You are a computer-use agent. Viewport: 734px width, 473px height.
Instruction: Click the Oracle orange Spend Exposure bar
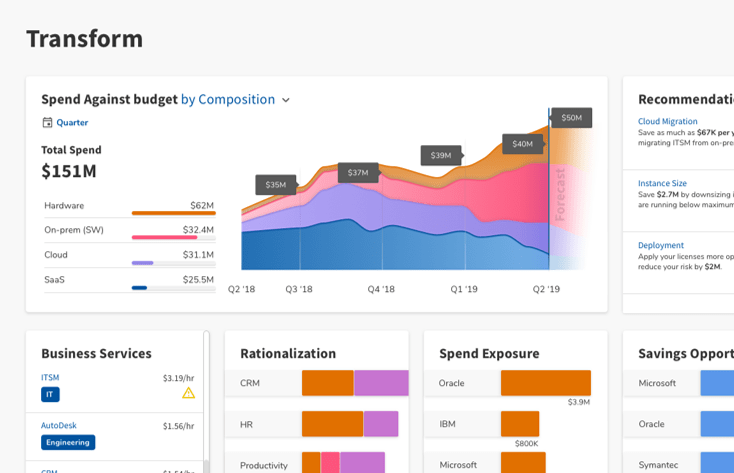[545, 383]
